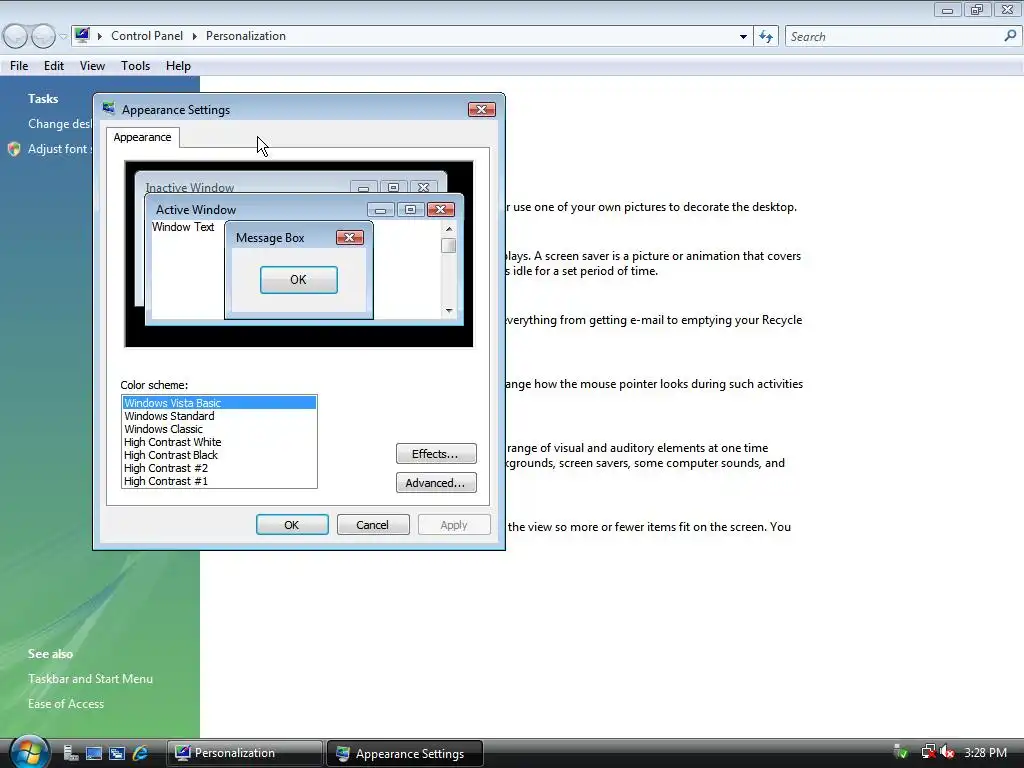
Task: Click the Control Panel icon in address bar
Action: coord(82,35)
